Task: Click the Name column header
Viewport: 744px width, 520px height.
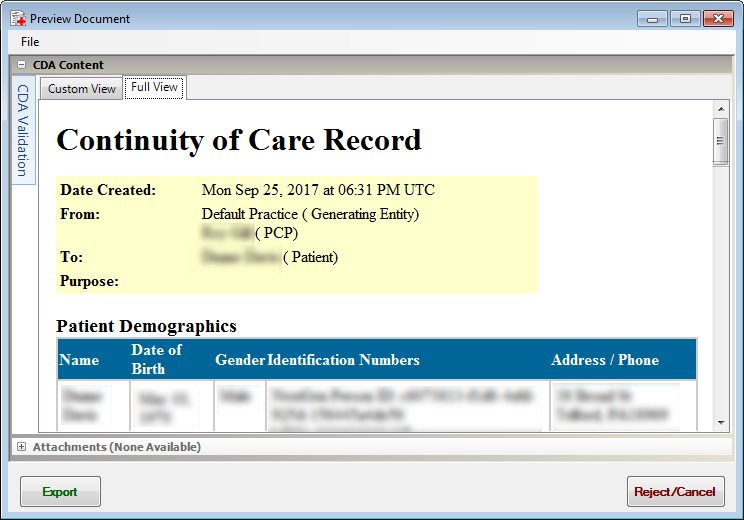Action: pyautogui.click(x=79, y=360)
